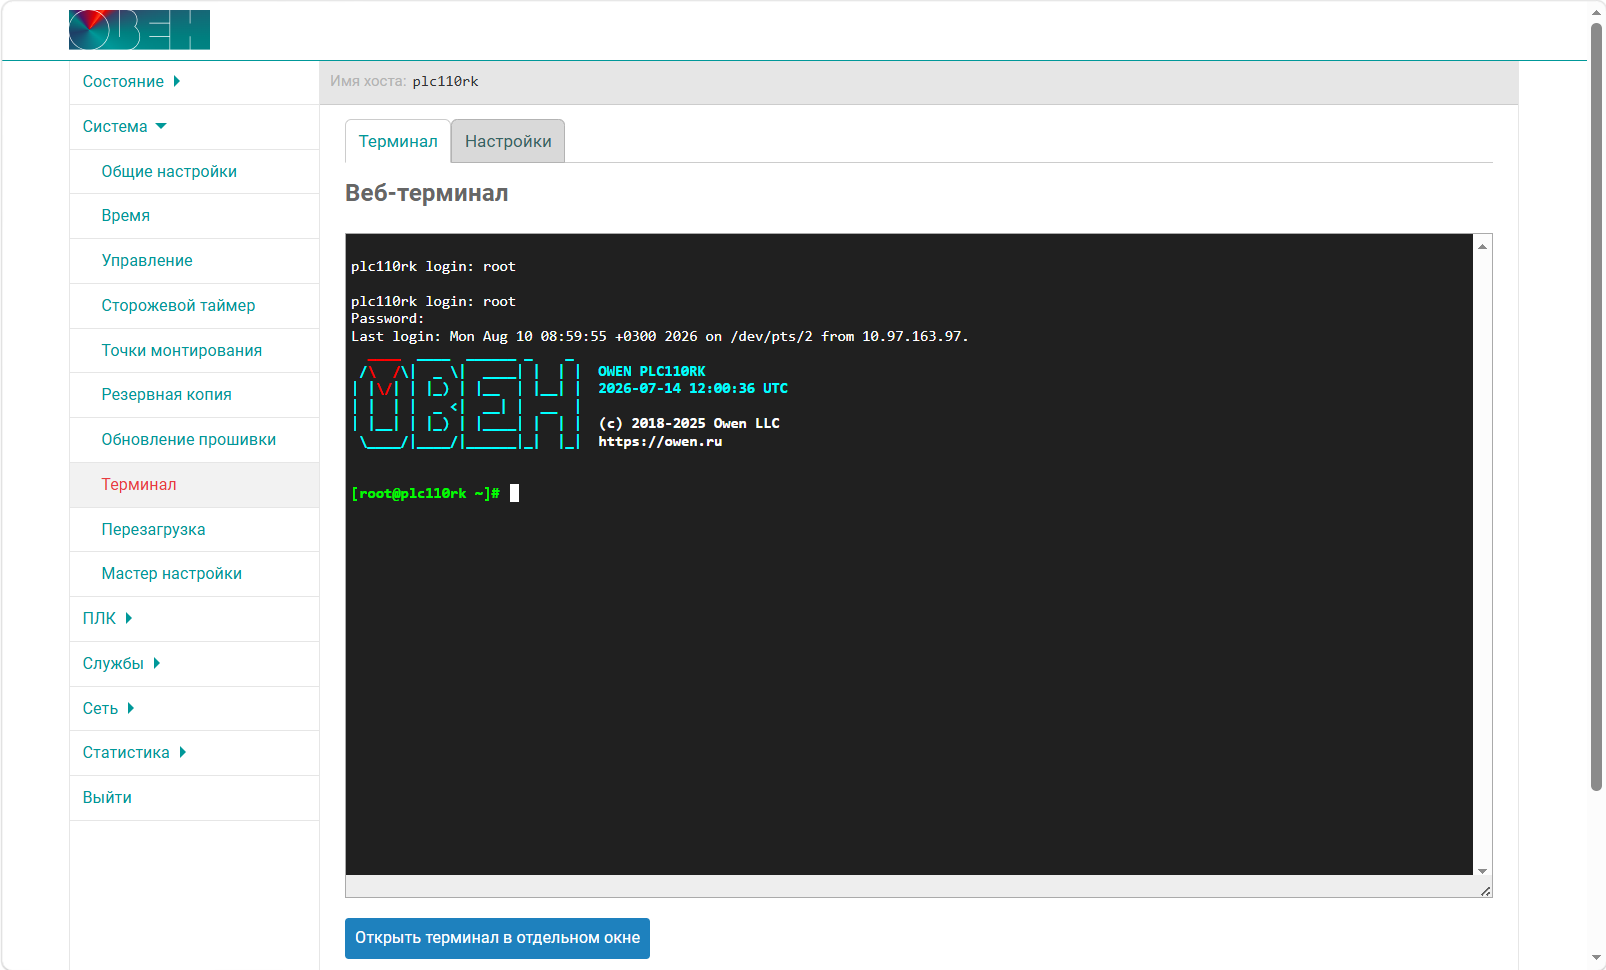The image size is (1606, 970).
Task: Click the hostname plc110rk text
Action: (x=445, y=82)
